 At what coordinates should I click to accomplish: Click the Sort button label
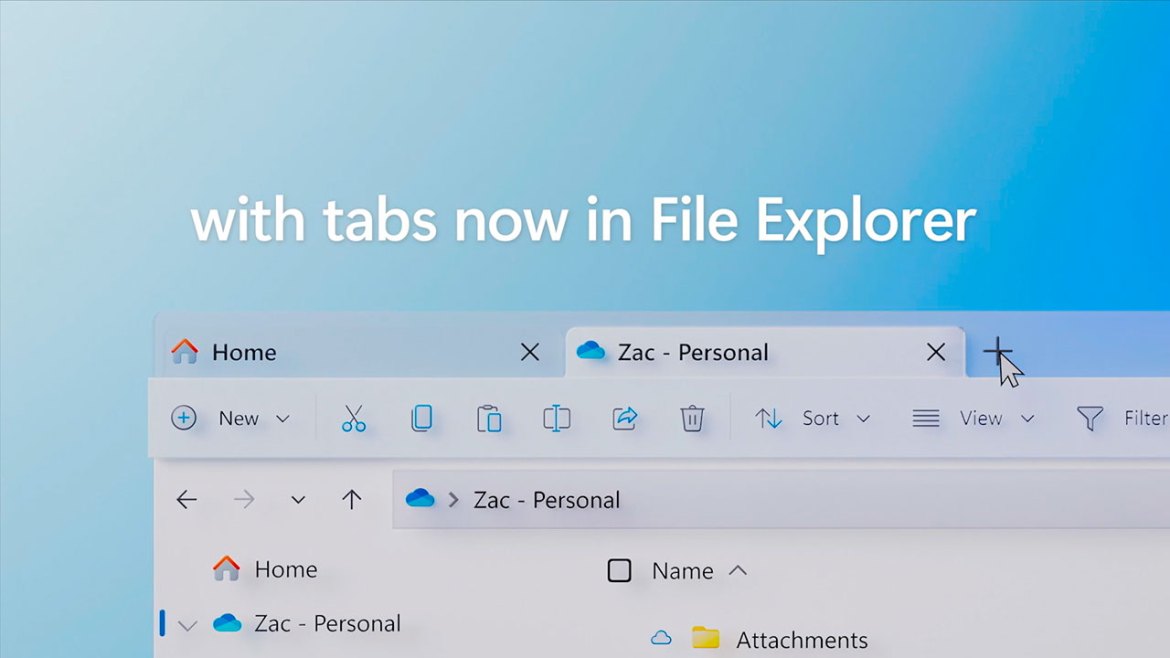(821, 419)
